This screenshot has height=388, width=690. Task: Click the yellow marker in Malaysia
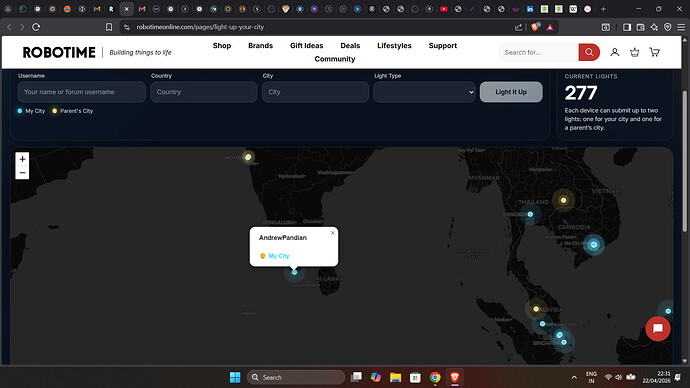pyautogui.click(x=536, y=309)
